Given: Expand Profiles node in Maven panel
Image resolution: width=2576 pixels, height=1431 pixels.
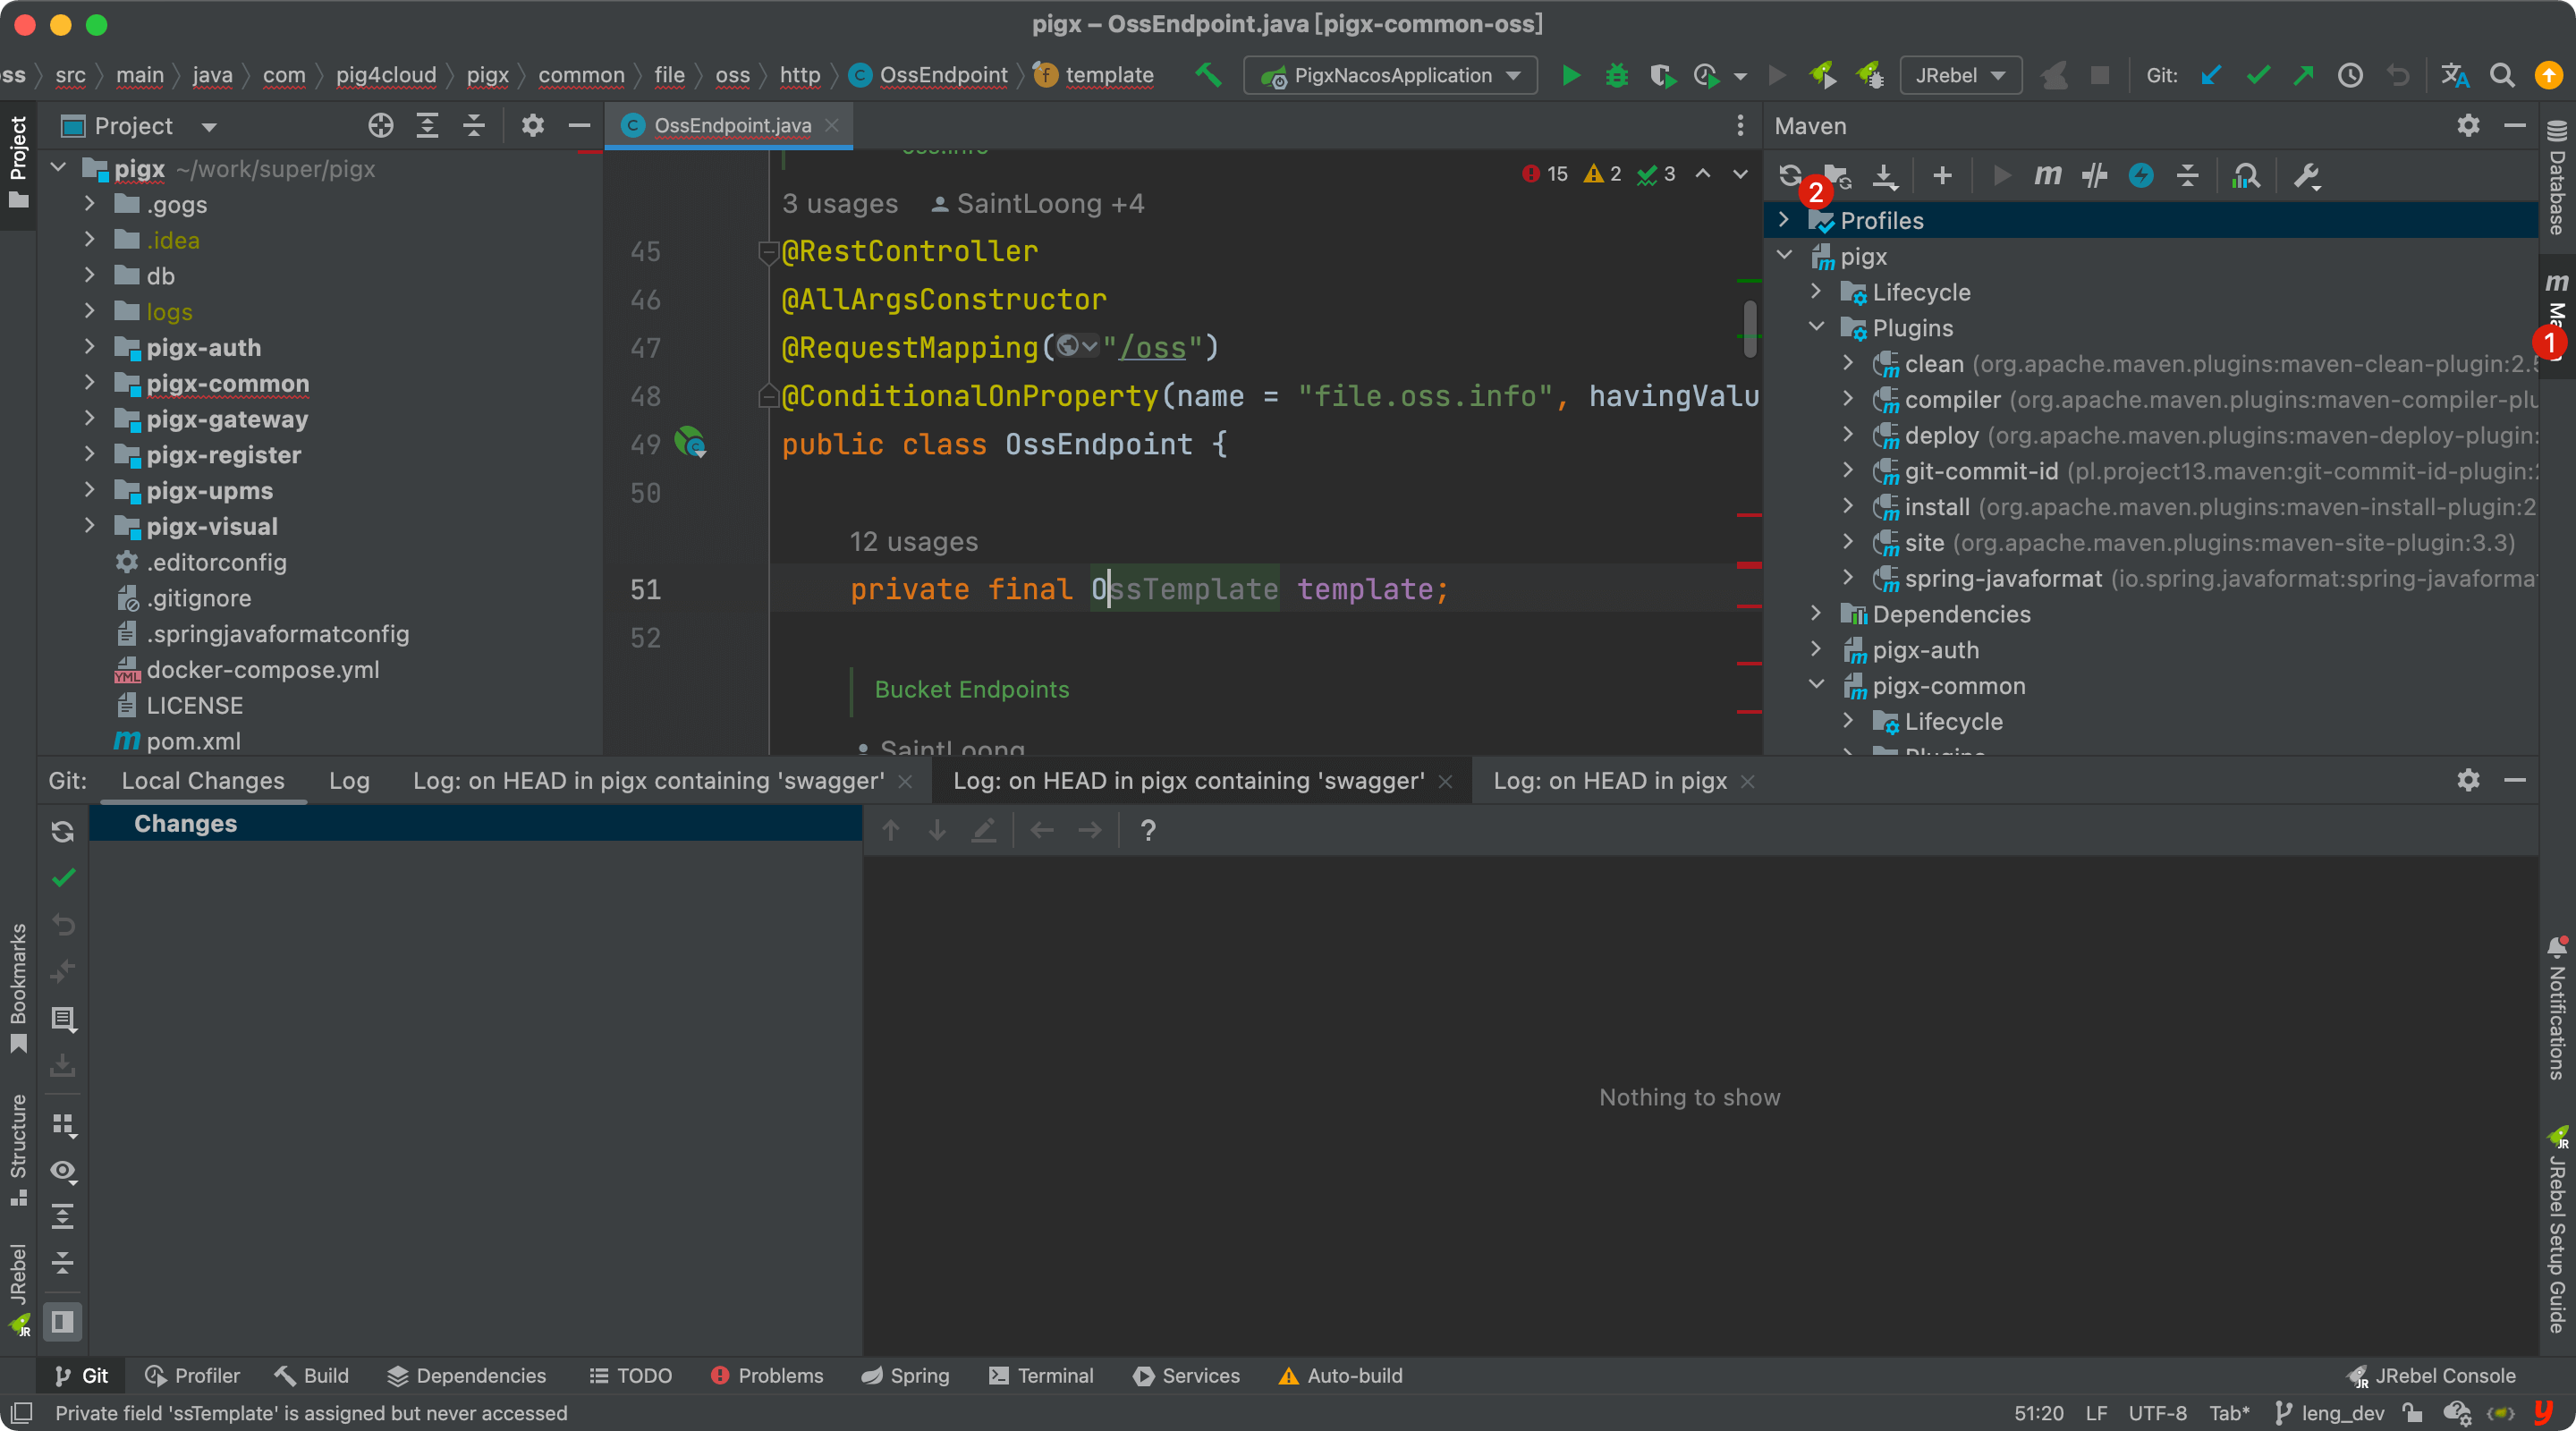Looking at the screenshot, I should pyautogui.click(x=1783, y=220).
